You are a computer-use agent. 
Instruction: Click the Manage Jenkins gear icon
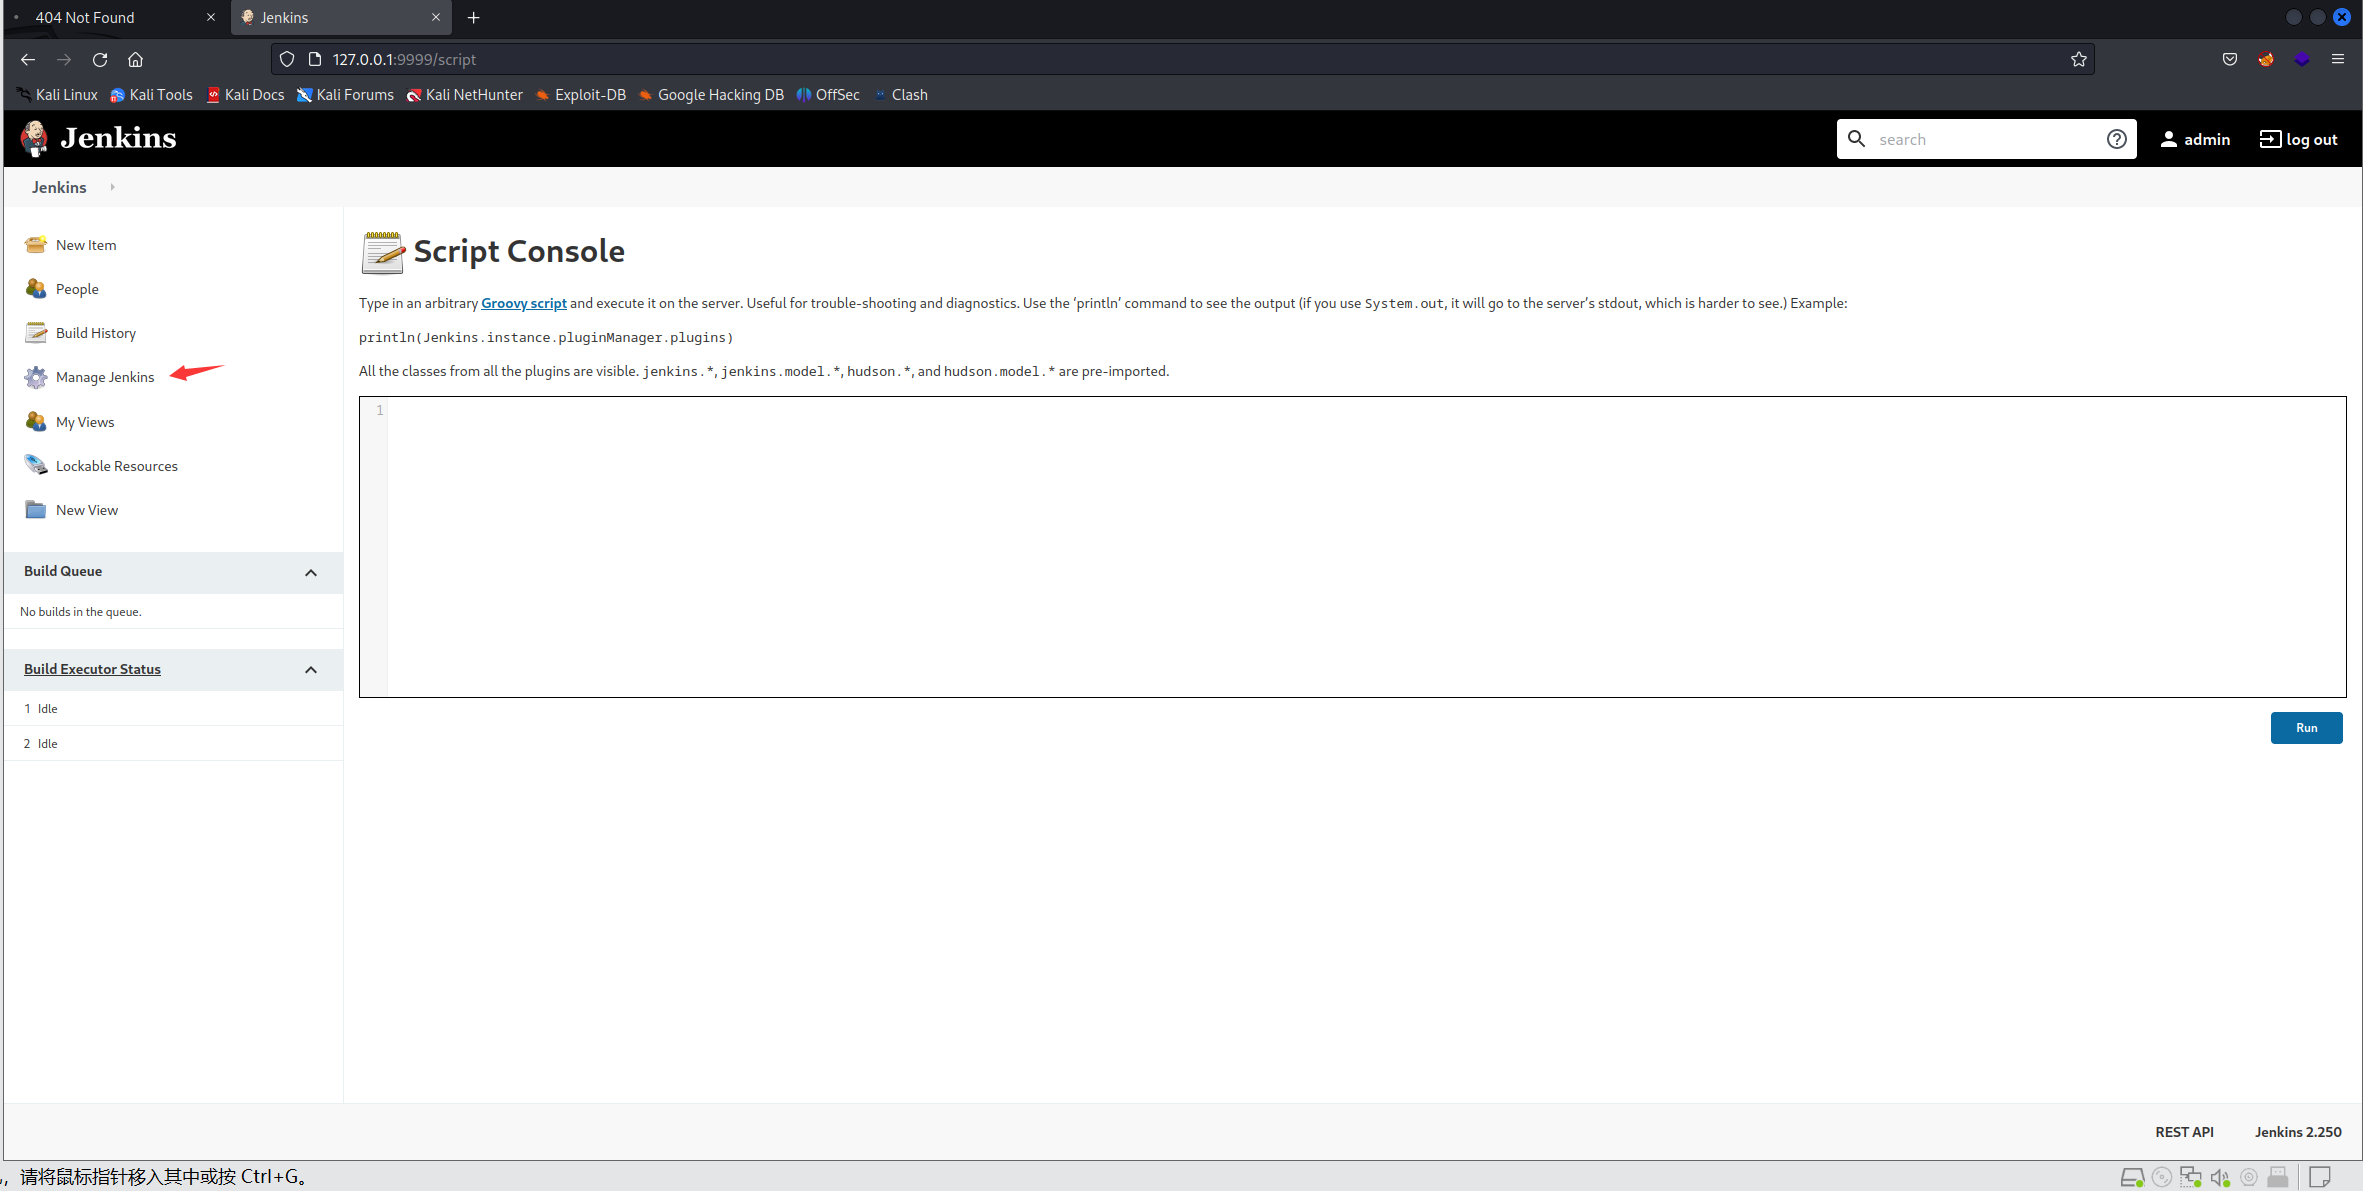coord(36,377)
